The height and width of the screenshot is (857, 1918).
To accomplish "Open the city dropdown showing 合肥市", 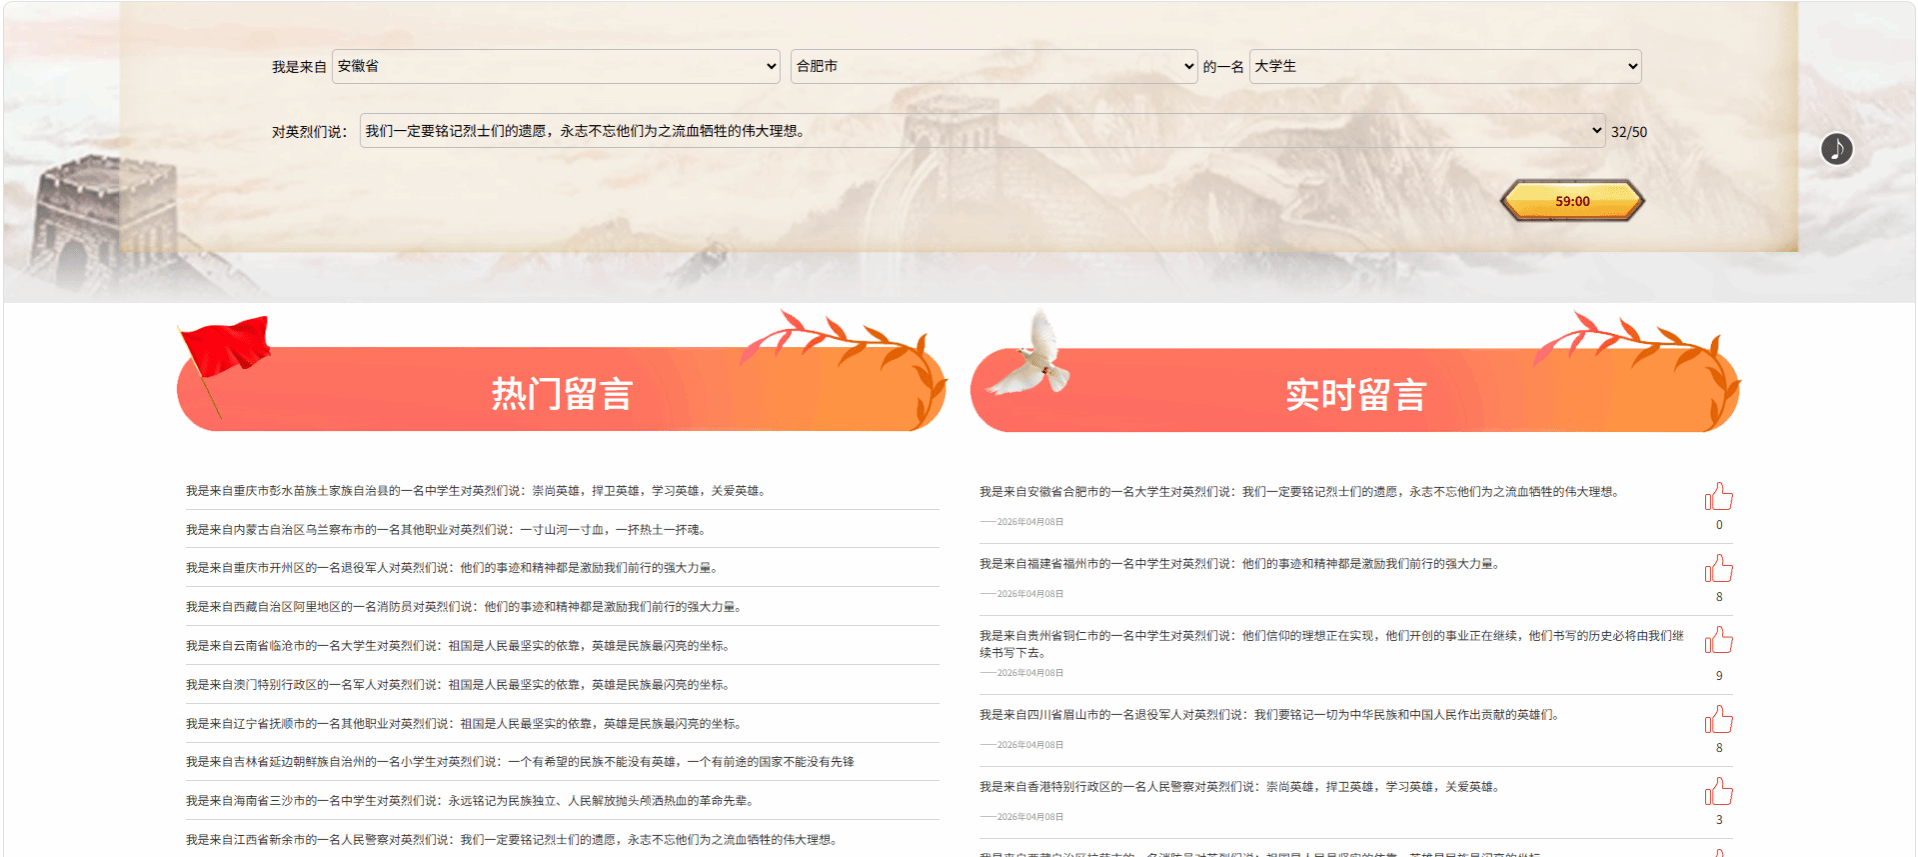I will pyautogui.click(x=993, y=67).
